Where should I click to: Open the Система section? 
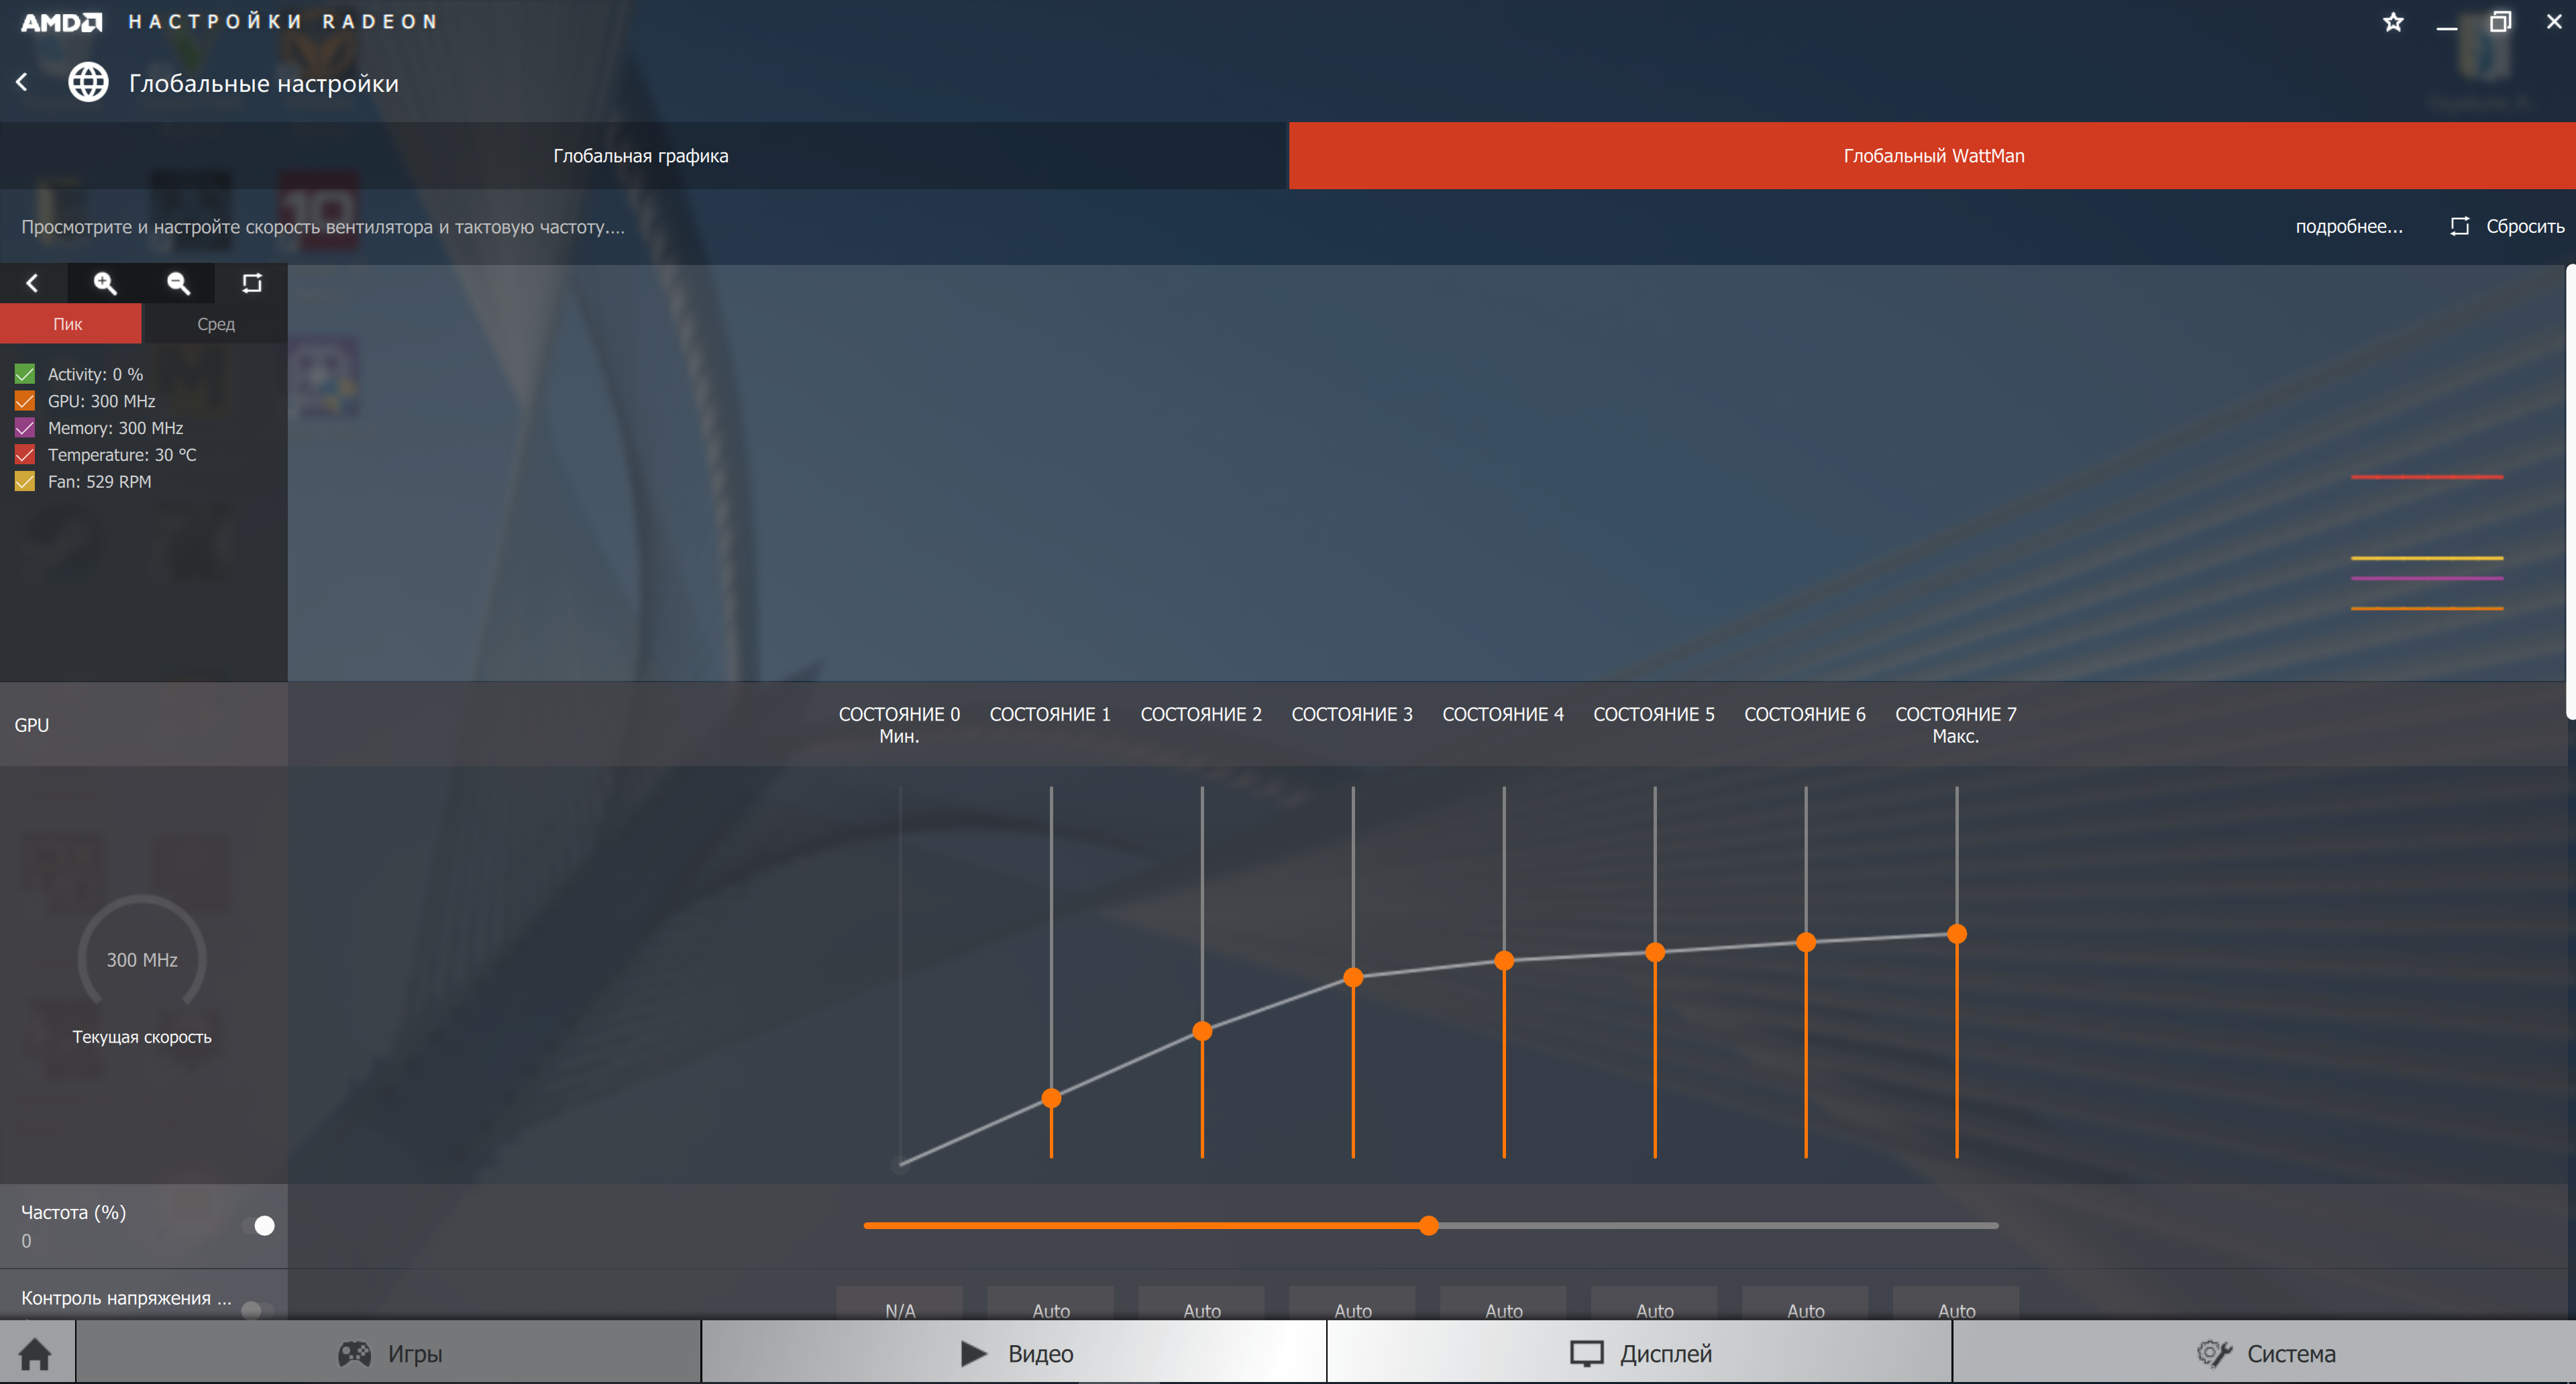[2265, 1353]
